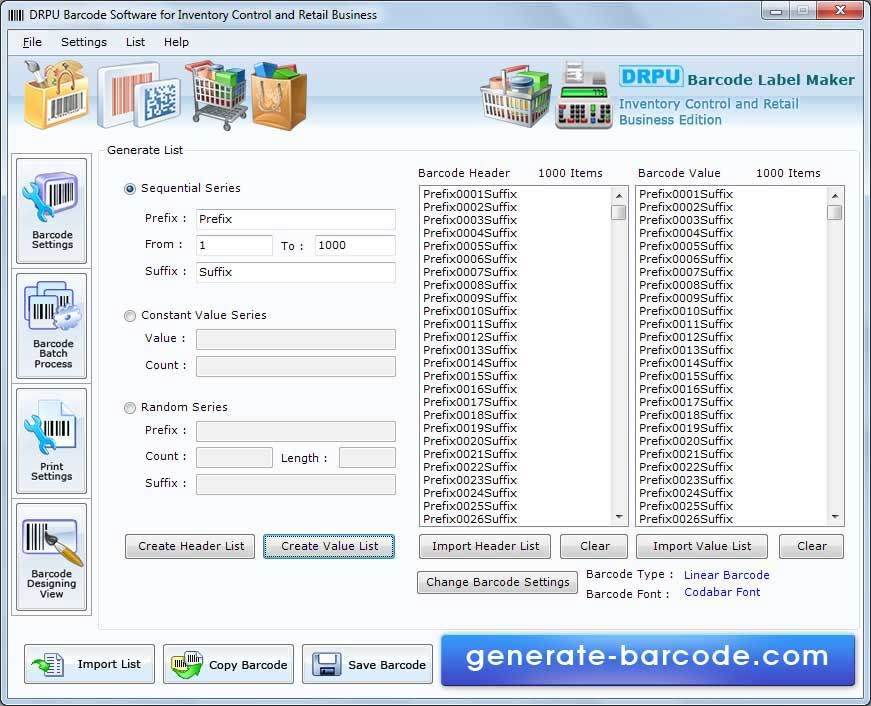Select Prefix0020Suffix in Barcode Header list
Image resolution: width=871 pixels, height=706 pixels.
pyautogui.click(x=470, y=441)
